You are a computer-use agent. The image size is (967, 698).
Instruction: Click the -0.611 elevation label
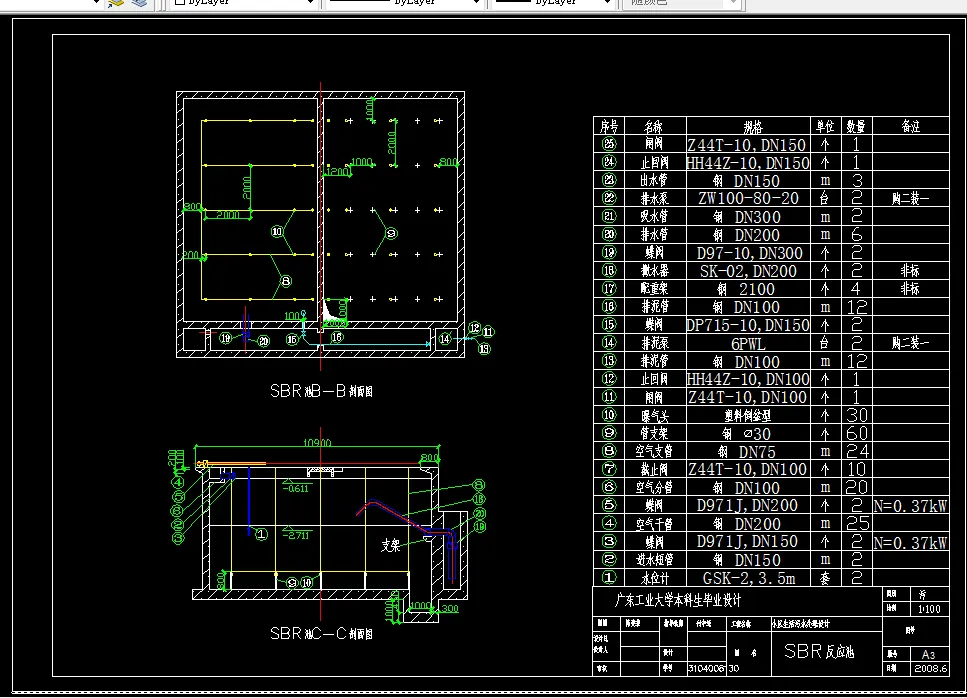295,488
